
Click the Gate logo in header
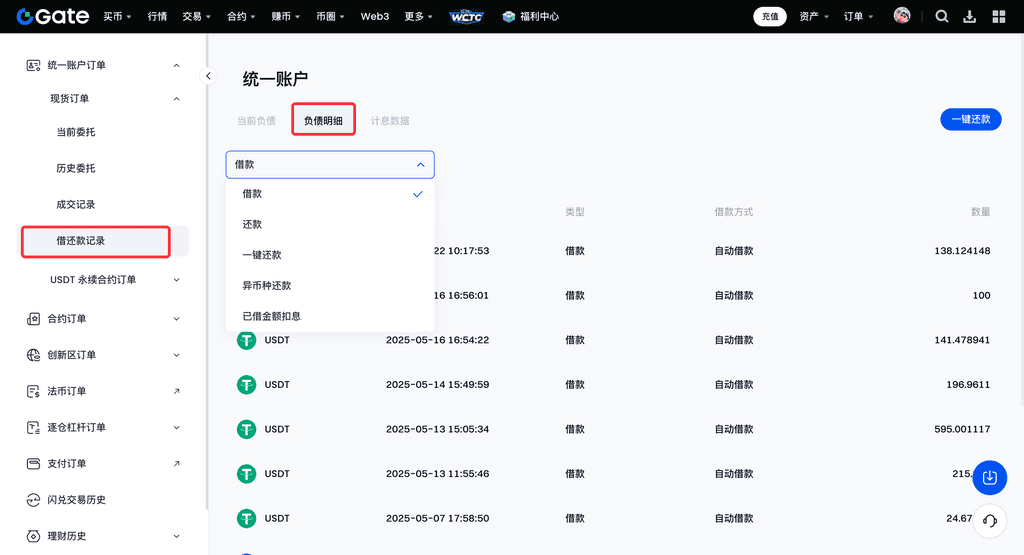pos(50,16)
